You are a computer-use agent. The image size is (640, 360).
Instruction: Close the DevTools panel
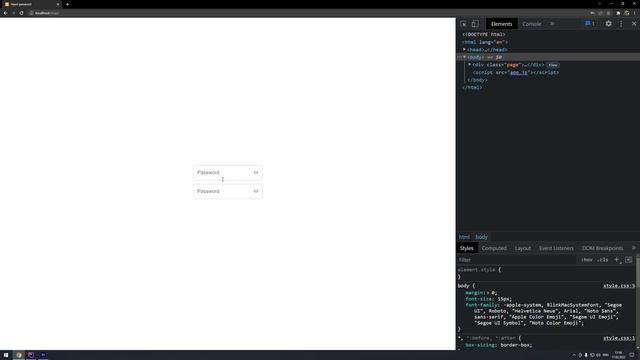click(x=634, y=24)
